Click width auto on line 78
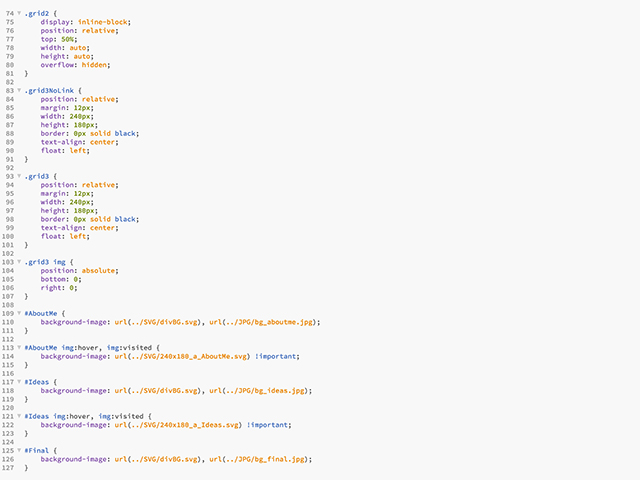The image size is (640, 480). (65, 48)
